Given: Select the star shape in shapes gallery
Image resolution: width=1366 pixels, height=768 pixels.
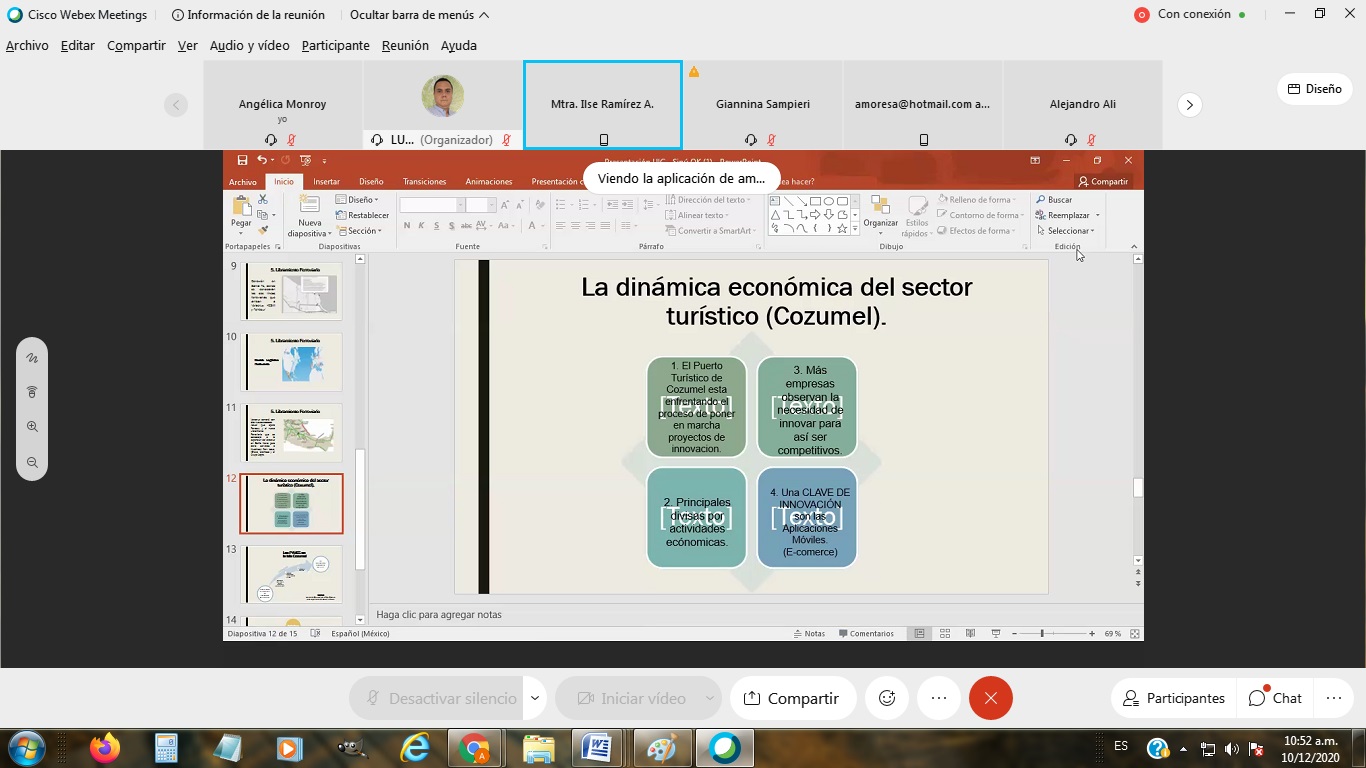Looking at the screenshot, I should tap(842, 228).
